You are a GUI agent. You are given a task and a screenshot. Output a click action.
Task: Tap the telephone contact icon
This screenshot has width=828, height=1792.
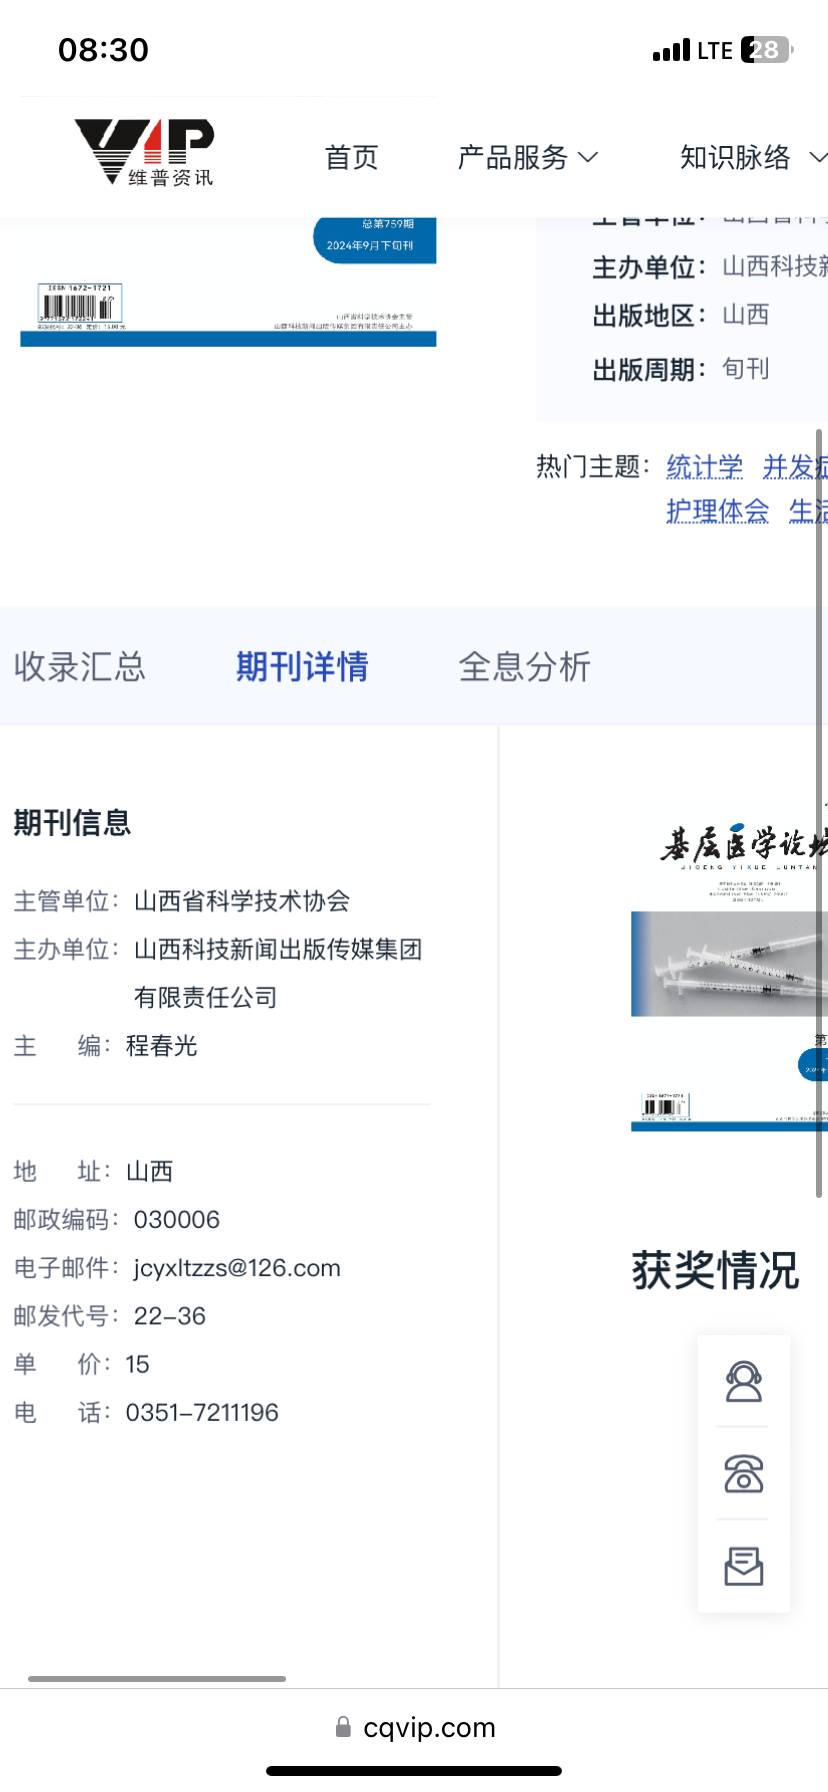point(743,1474)
